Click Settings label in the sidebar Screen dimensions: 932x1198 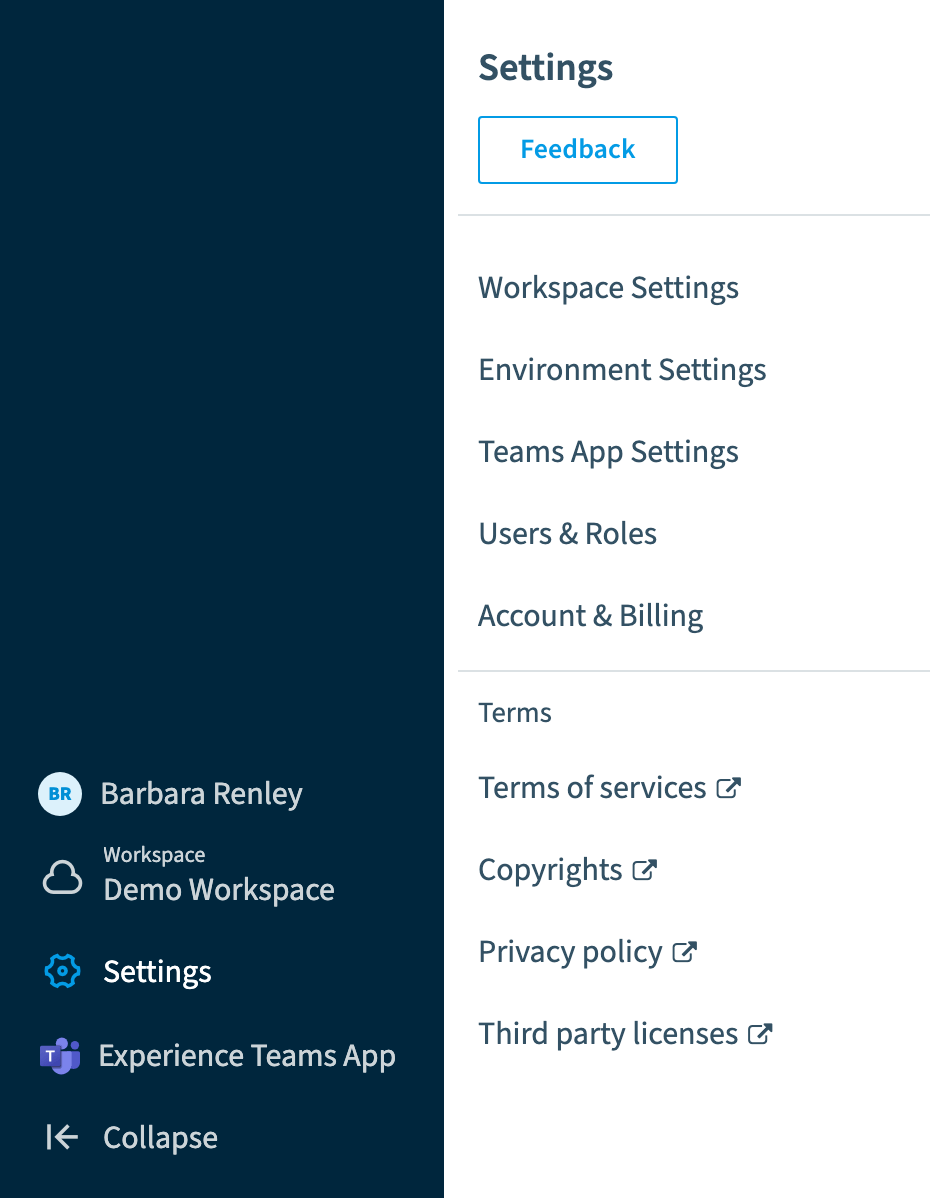[x=157, y=972]
